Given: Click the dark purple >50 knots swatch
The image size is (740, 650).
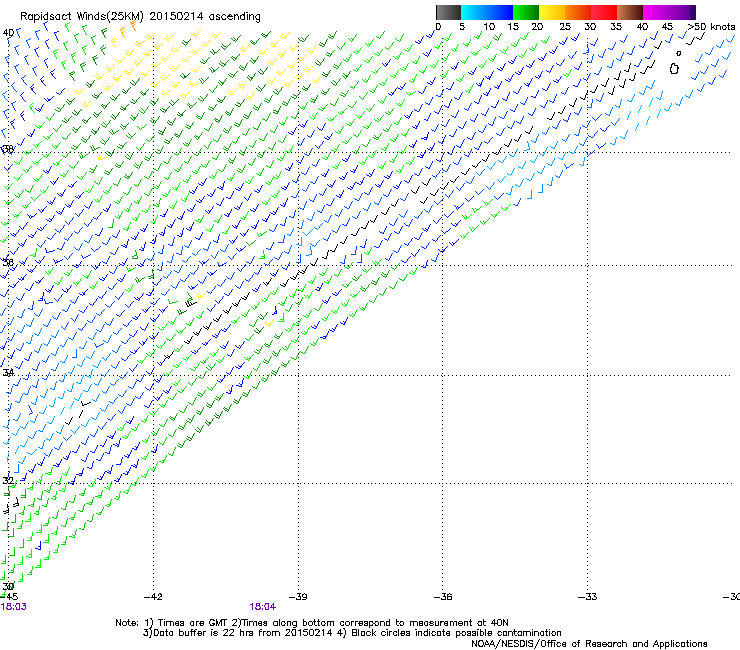Looking at the screenshot, I should click(691, 12).
